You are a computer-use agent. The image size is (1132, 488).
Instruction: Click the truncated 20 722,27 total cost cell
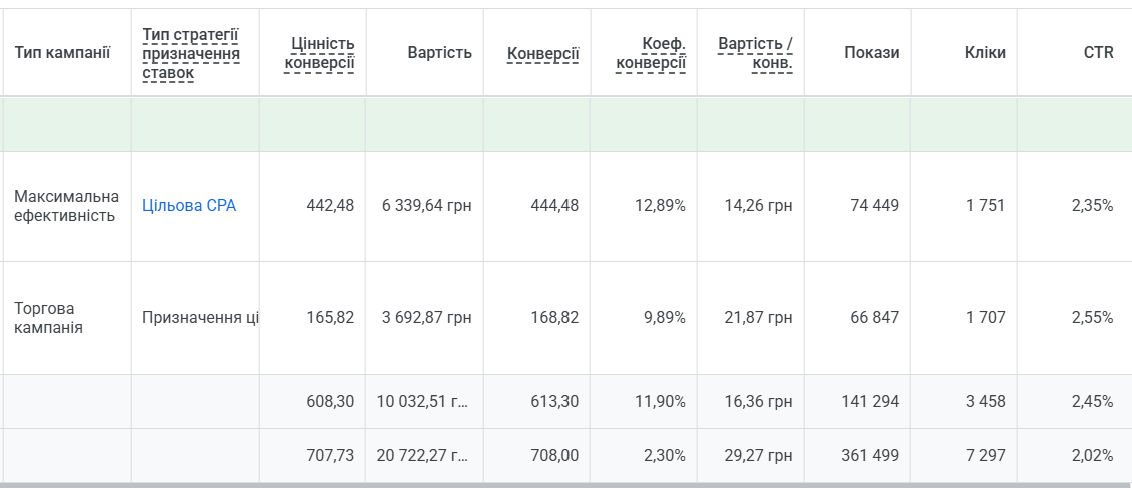(x=423, y=456)
